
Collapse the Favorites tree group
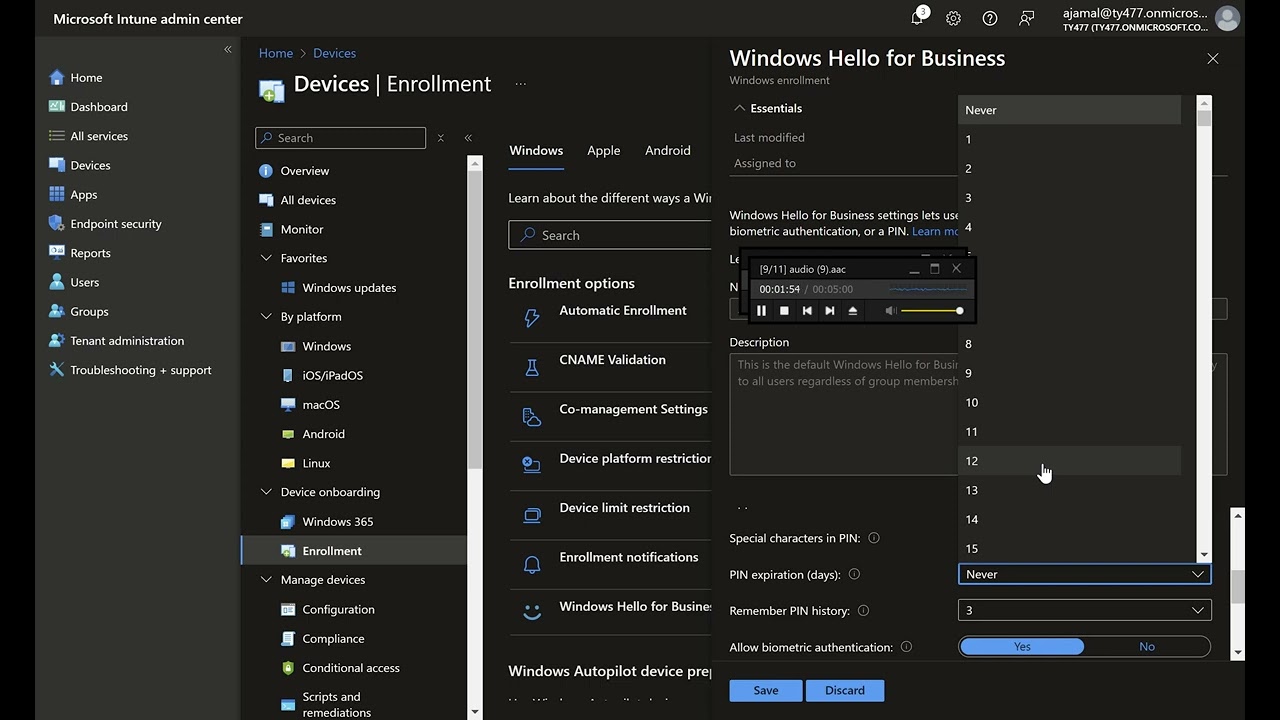(266, 258)
